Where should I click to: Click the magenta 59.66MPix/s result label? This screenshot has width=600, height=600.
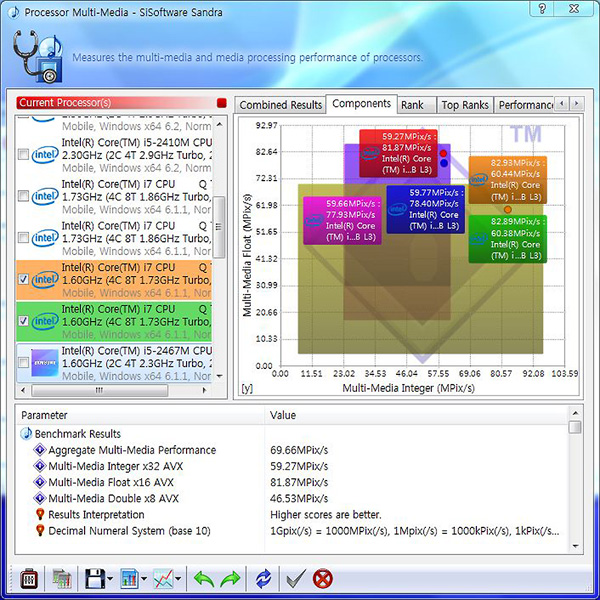pyautogui.click(x=342, y=220)
